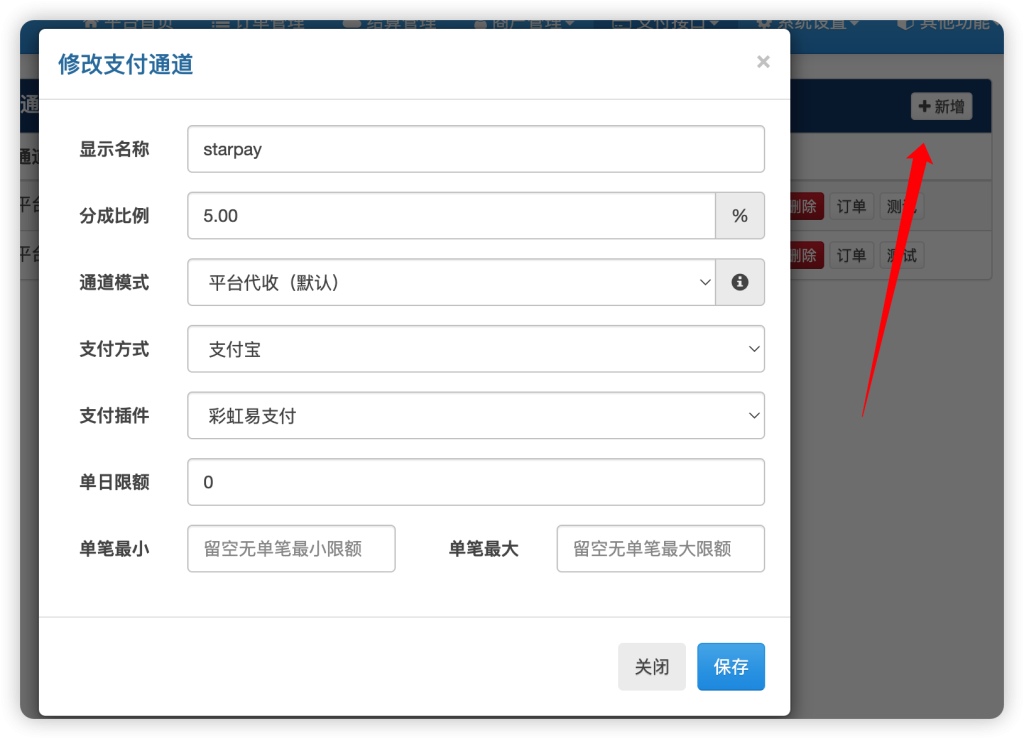Click the 订单 button in a table row

pyautogui.click(x=851, y=206)
